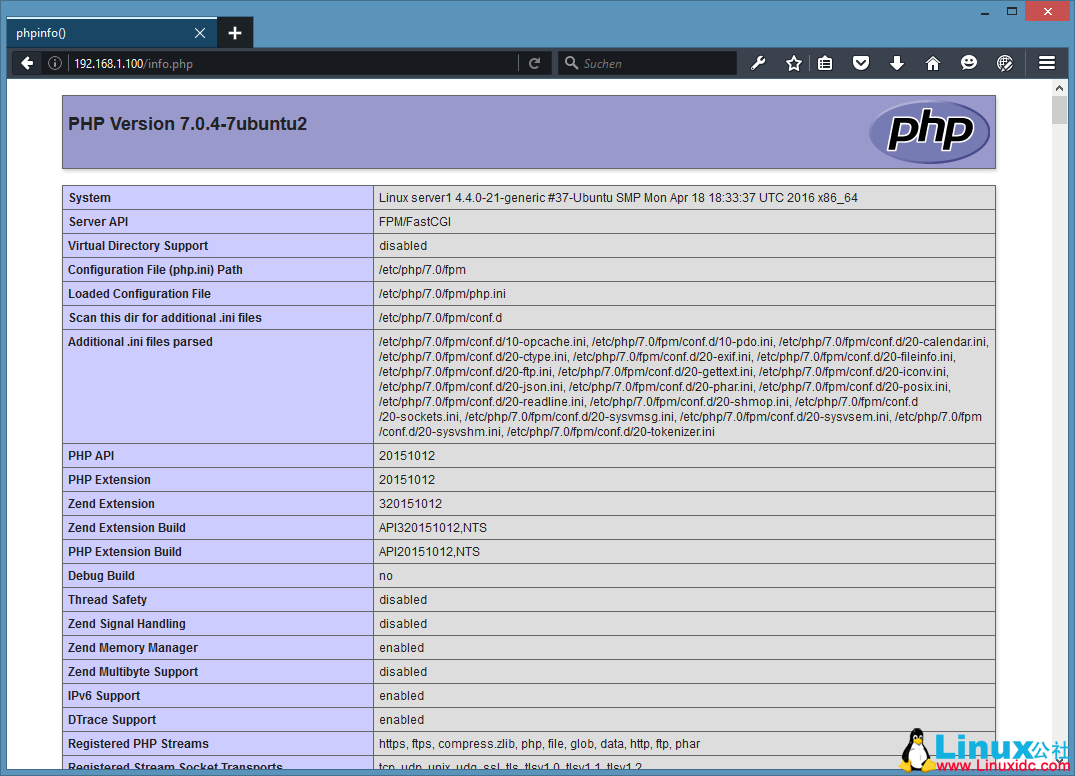Click the PHP logo link
The width and height of the screenshot is (1075, 776).
(929, 131)
